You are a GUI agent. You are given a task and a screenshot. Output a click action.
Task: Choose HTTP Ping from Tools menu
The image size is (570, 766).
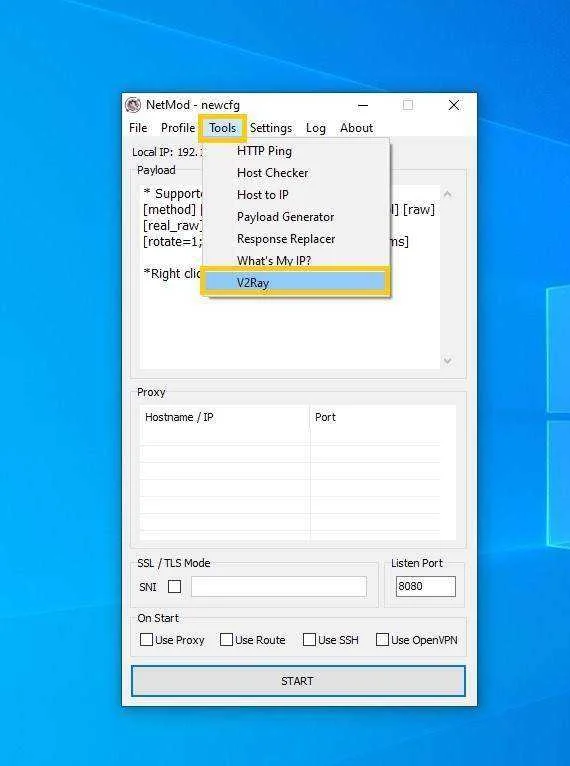coord(296,151)
